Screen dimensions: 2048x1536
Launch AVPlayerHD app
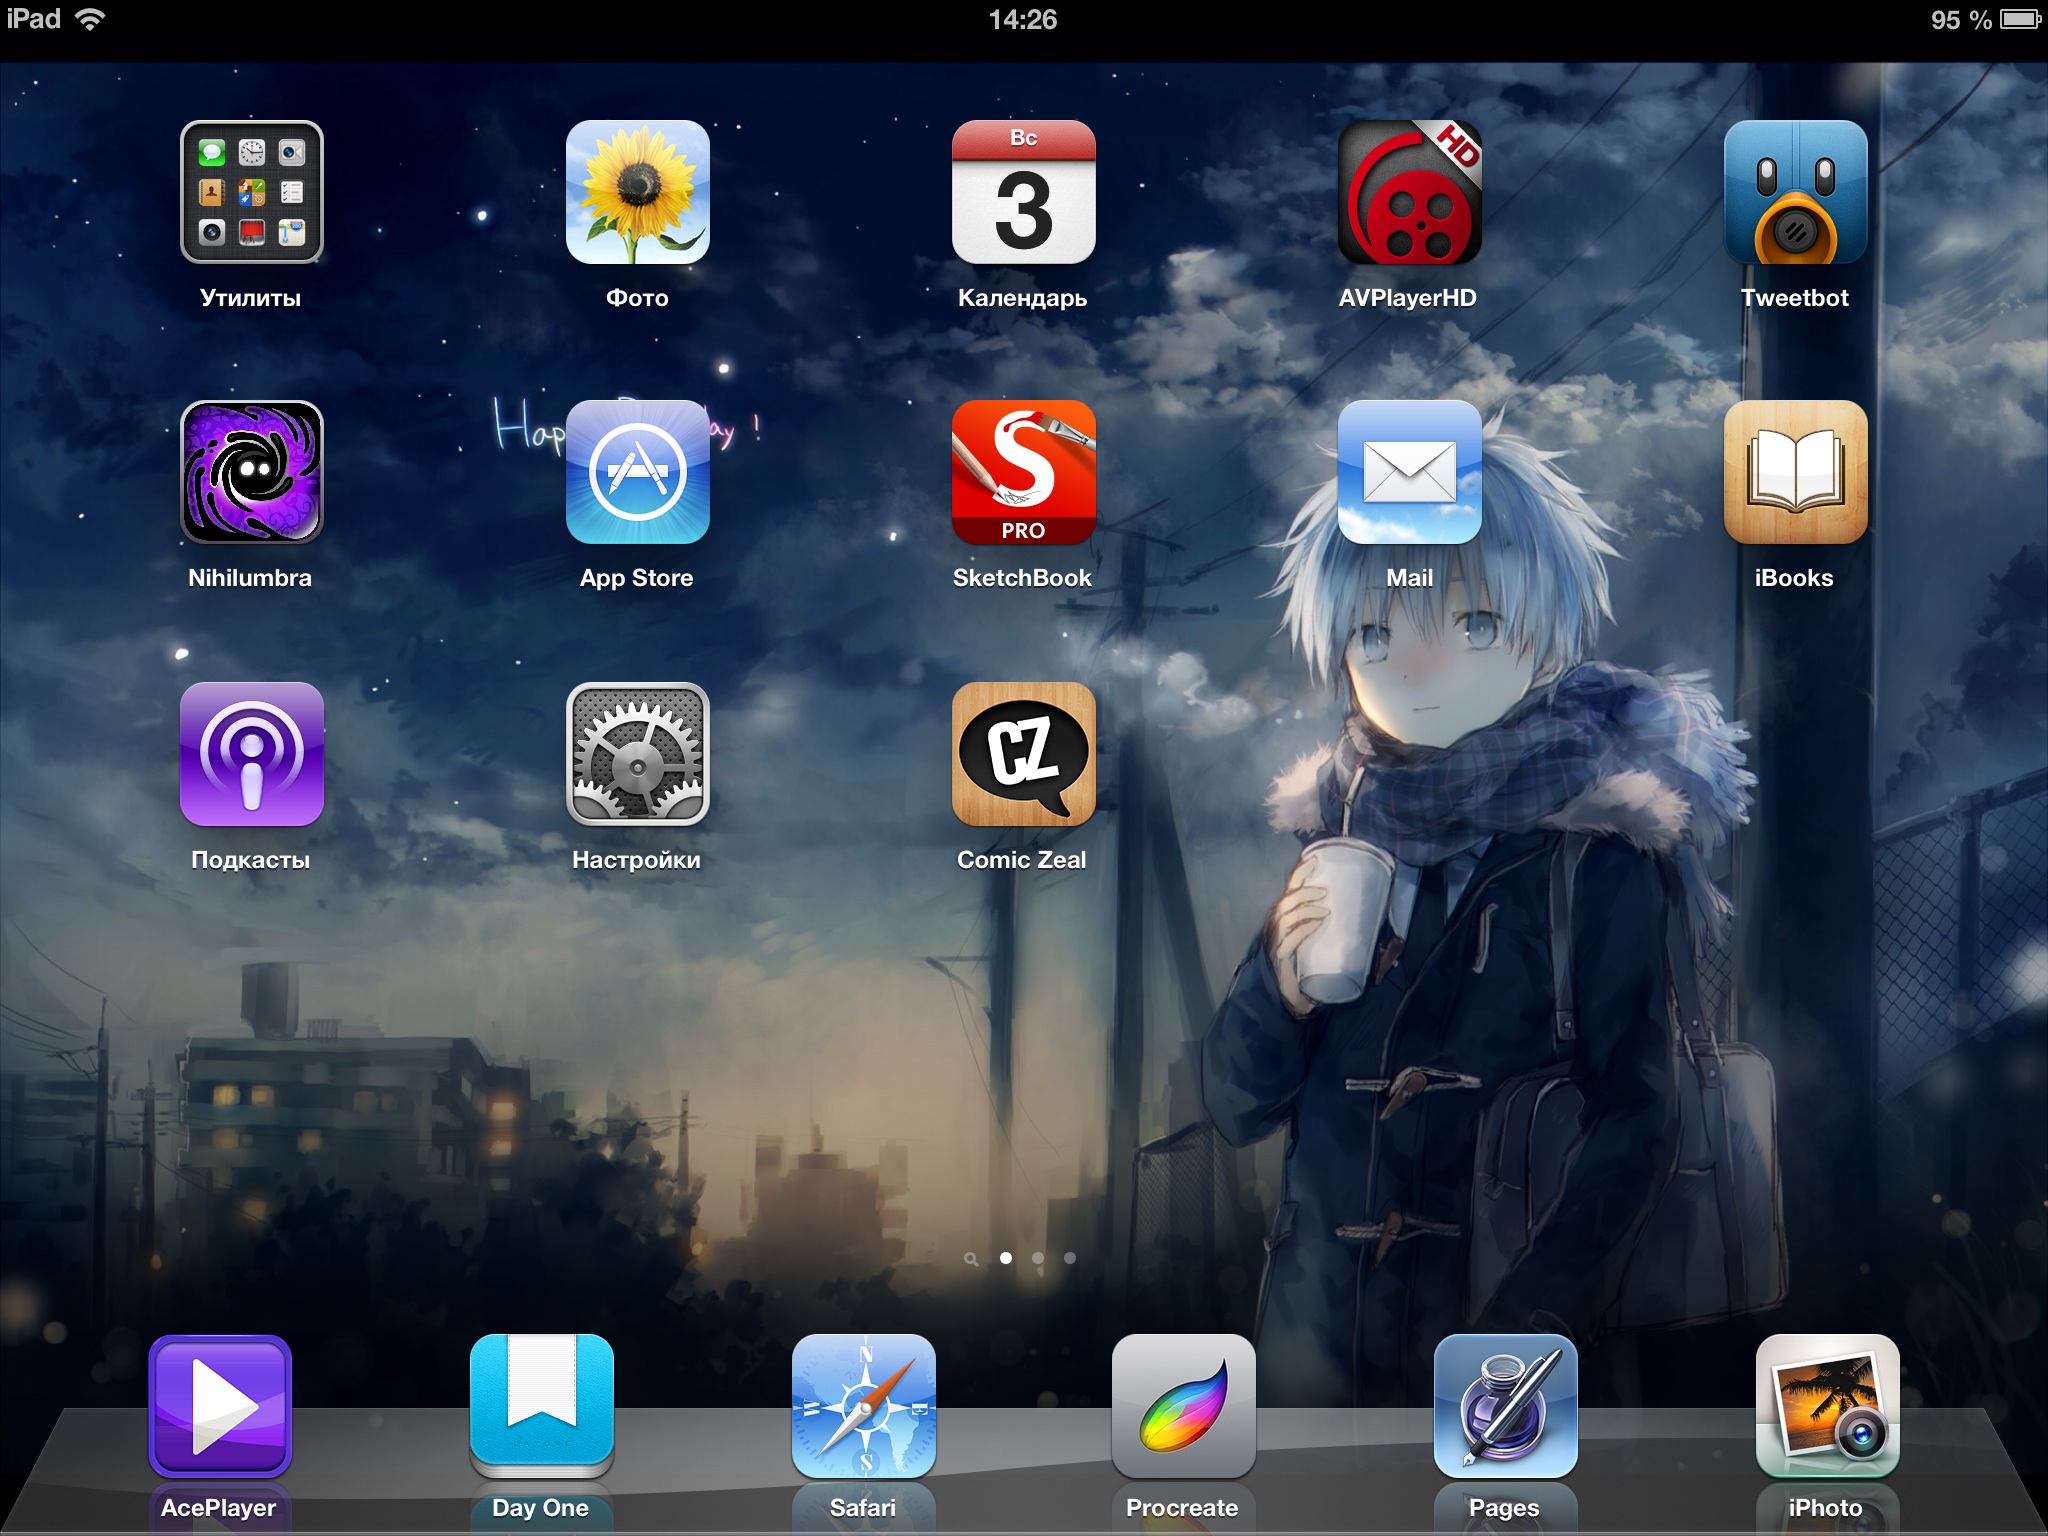pos(1409,192)
